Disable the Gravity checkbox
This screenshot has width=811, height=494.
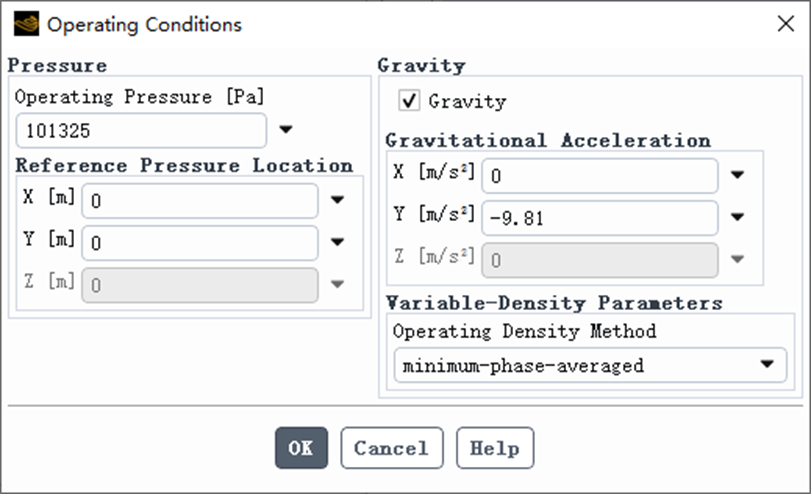point(409,100)
